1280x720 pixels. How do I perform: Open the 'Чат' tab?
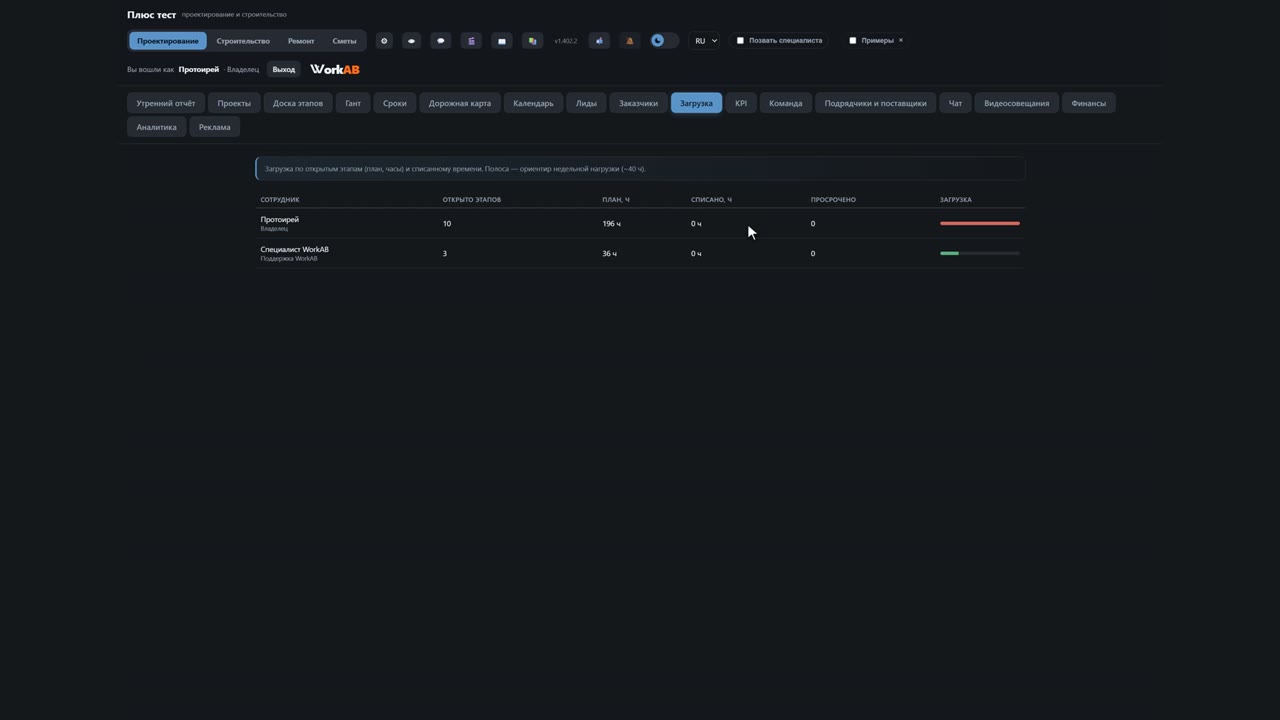pyautogui.click(x=955, y=103)
